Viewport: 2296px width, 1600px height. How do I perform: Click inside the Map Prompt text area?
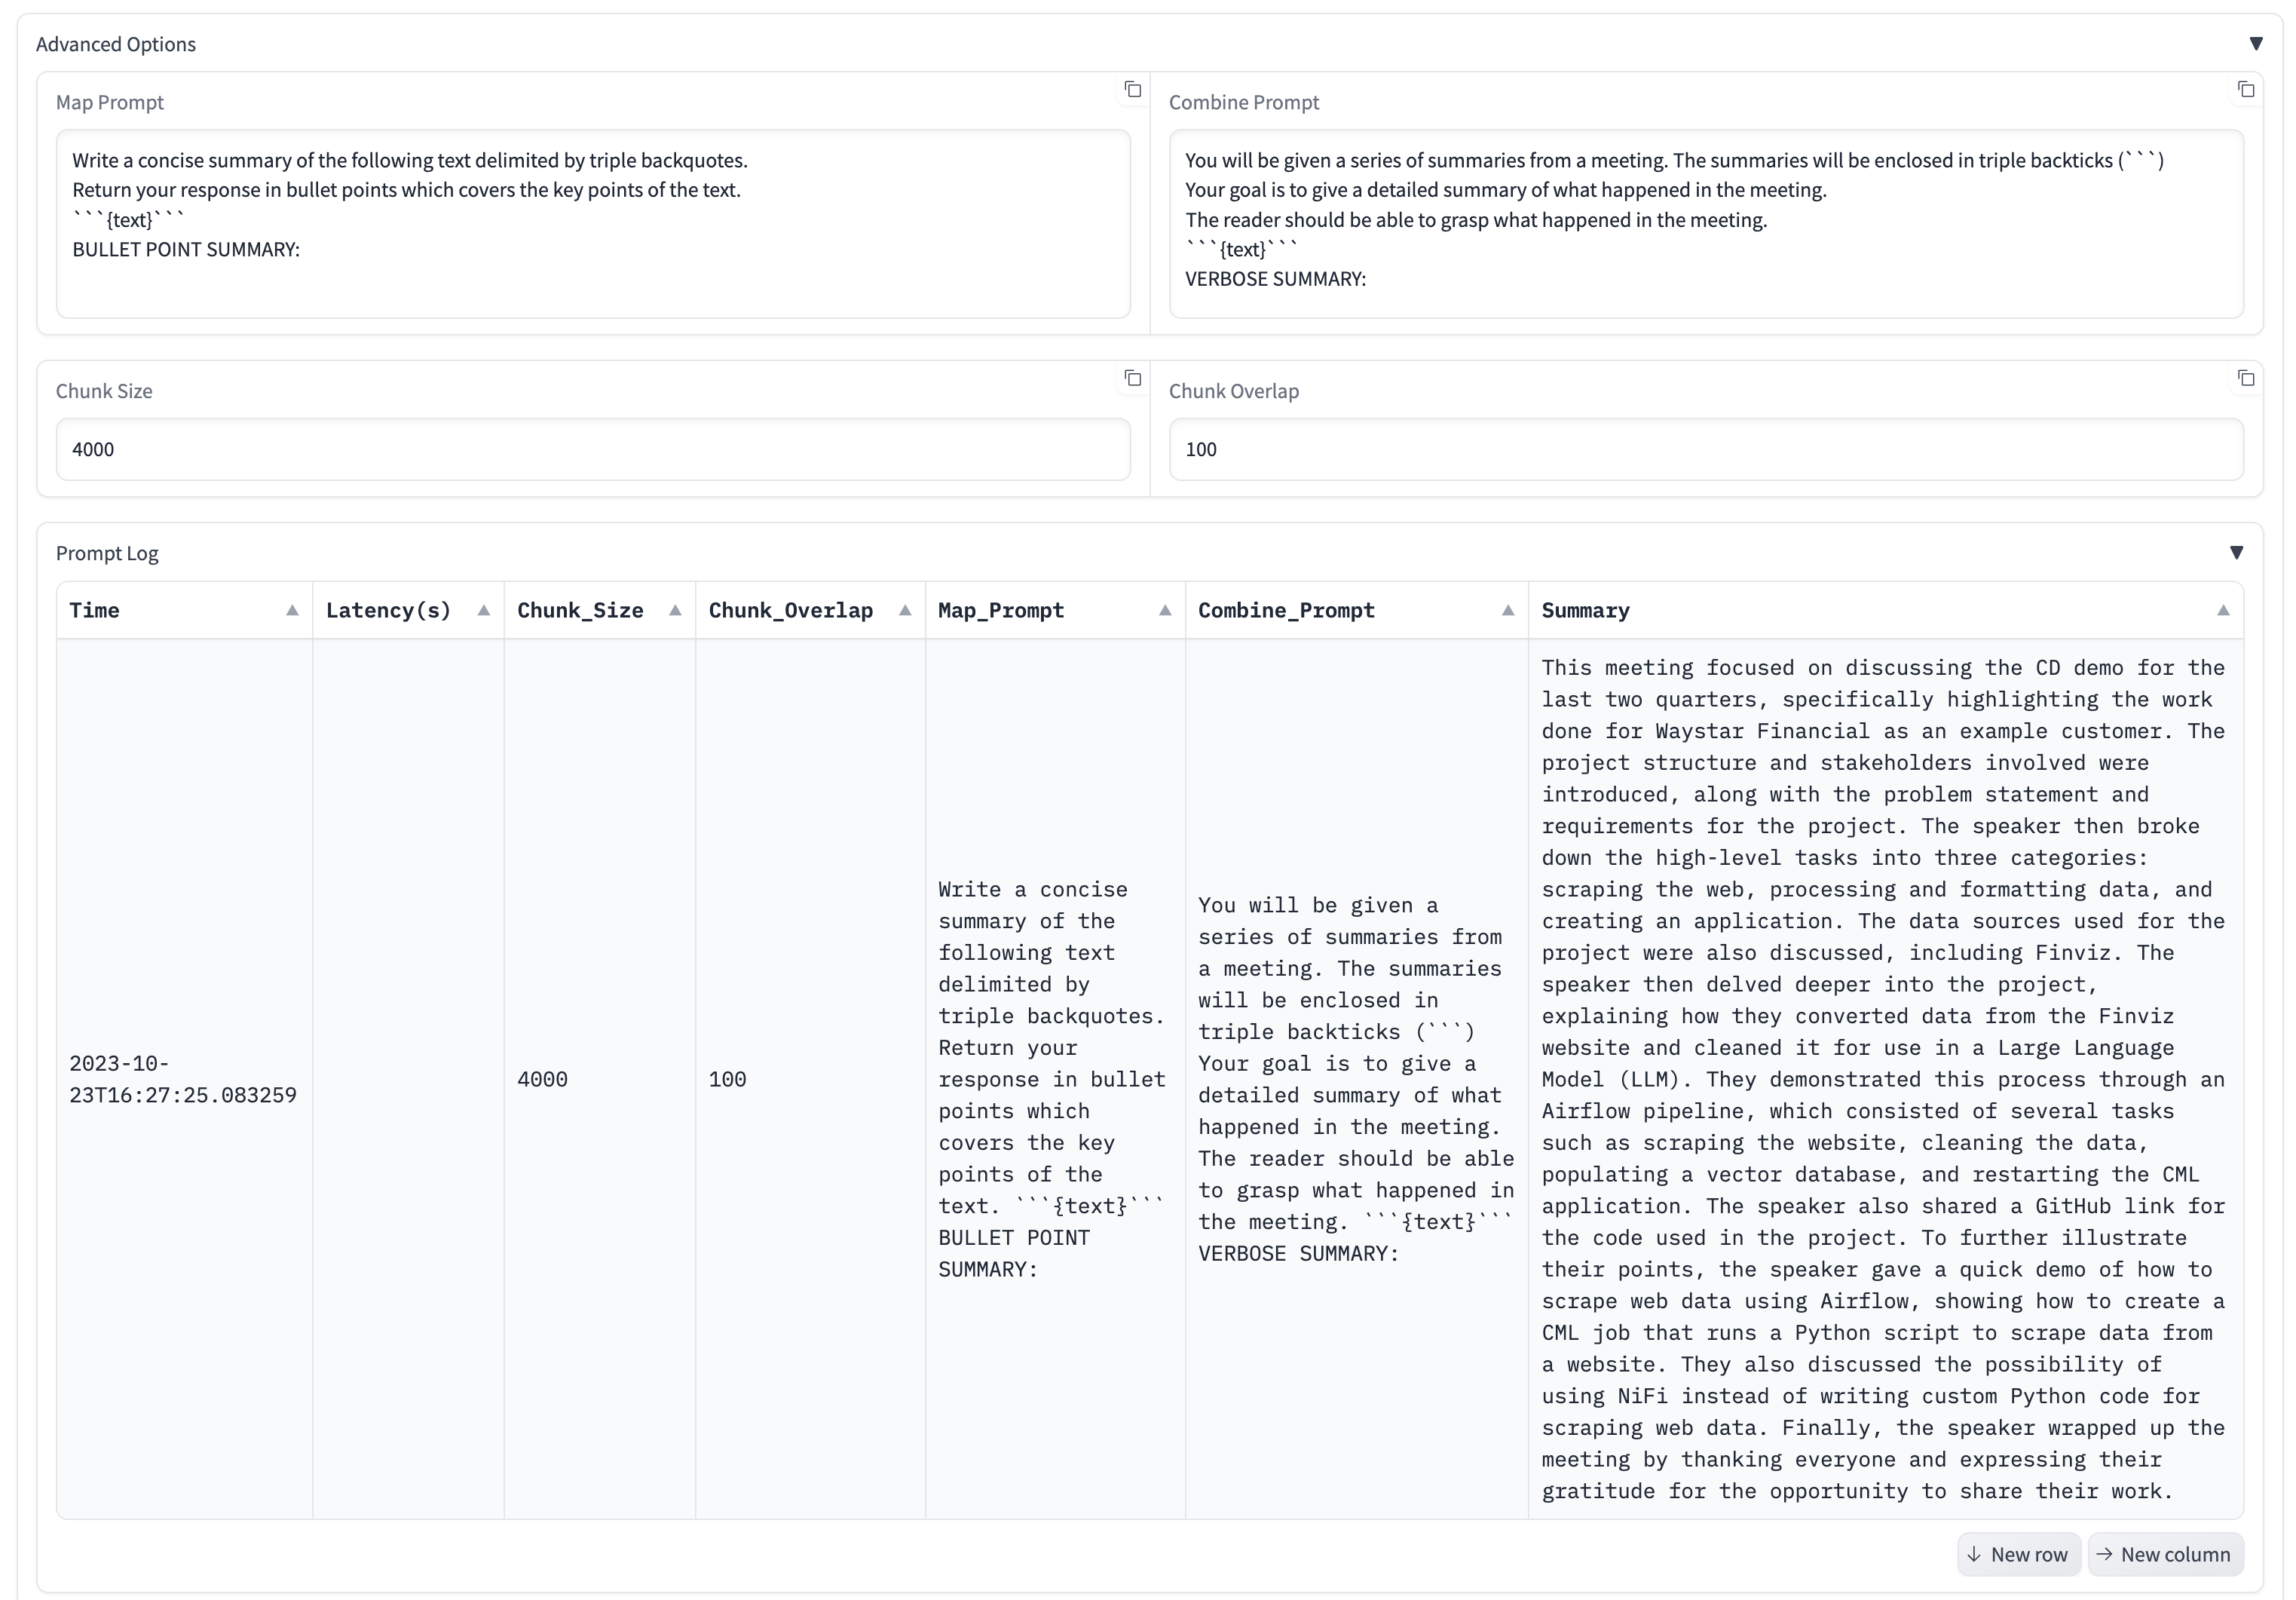pos(592,224)
